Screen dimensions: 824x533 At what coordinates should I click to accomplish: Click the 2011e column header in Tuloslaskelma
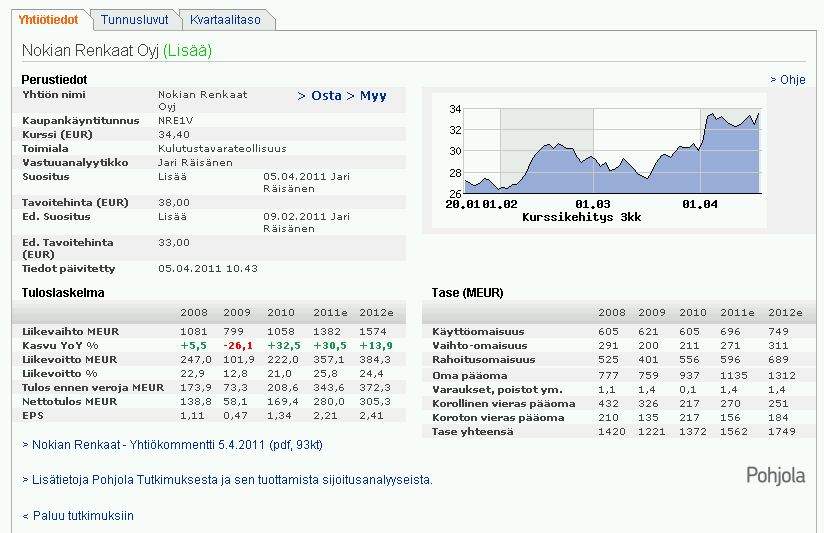coord(331,313)
